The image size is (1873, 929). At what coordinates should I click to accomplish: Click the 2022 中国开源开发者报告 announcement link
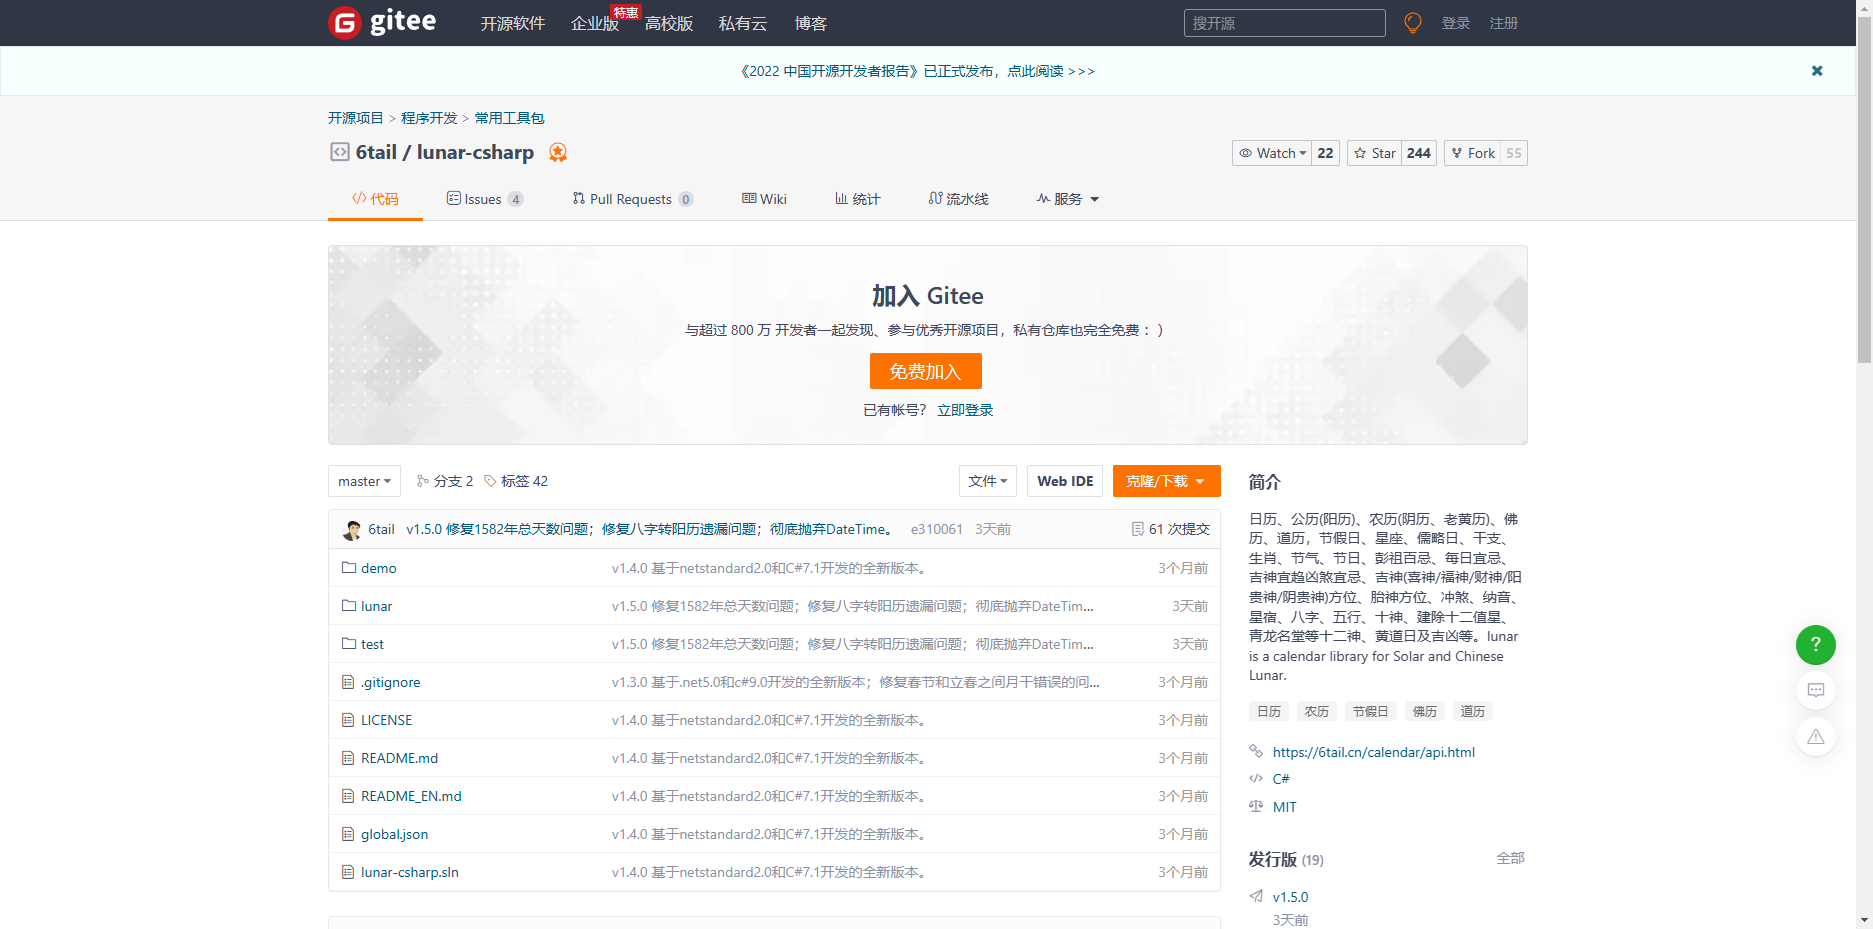coord(917,71)
